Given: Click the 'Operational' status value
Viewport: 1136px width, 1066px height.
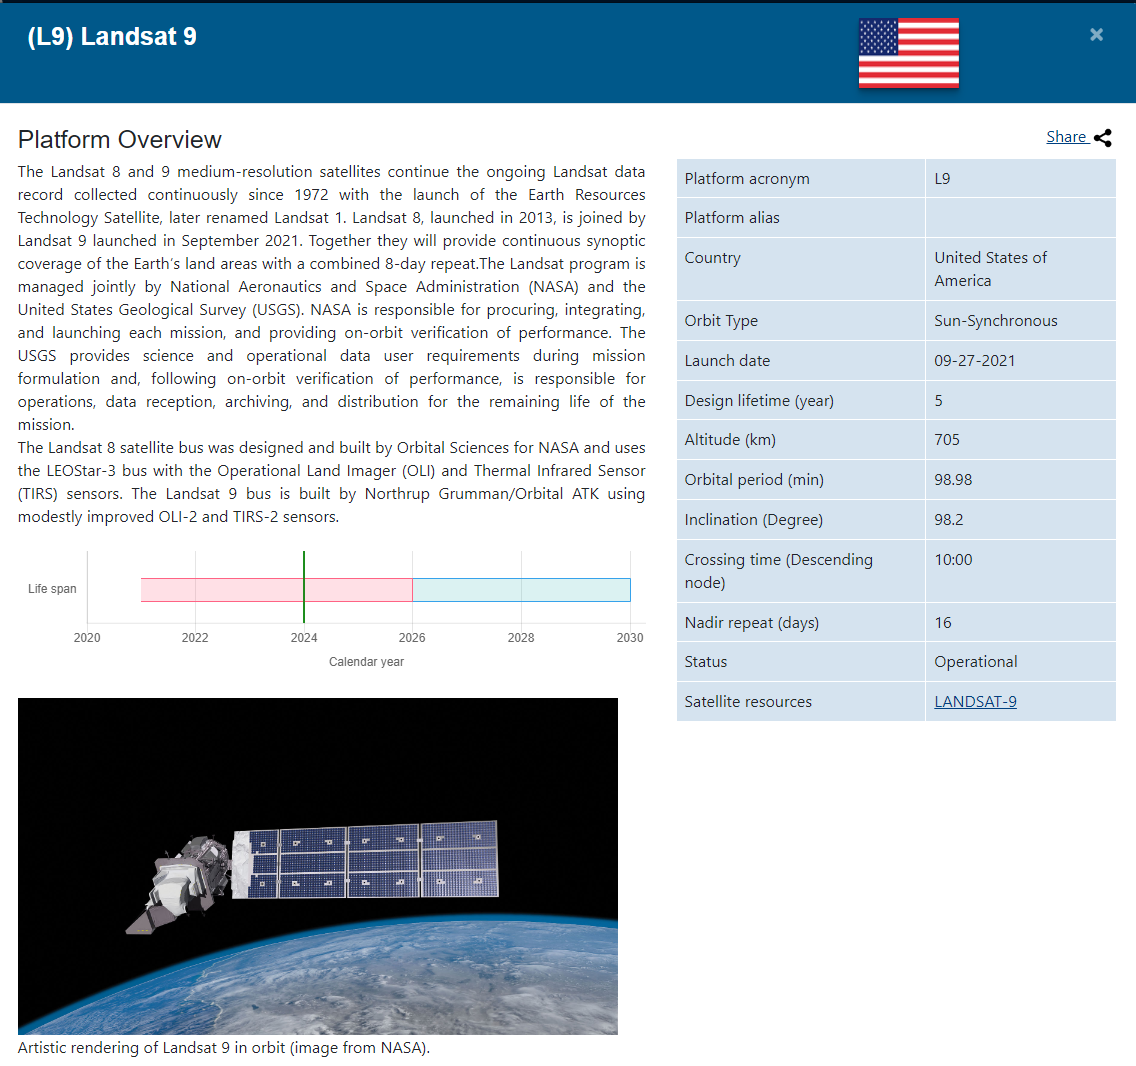Looking at the screenshot, I should pyautogui.click(x=975, y=661).
